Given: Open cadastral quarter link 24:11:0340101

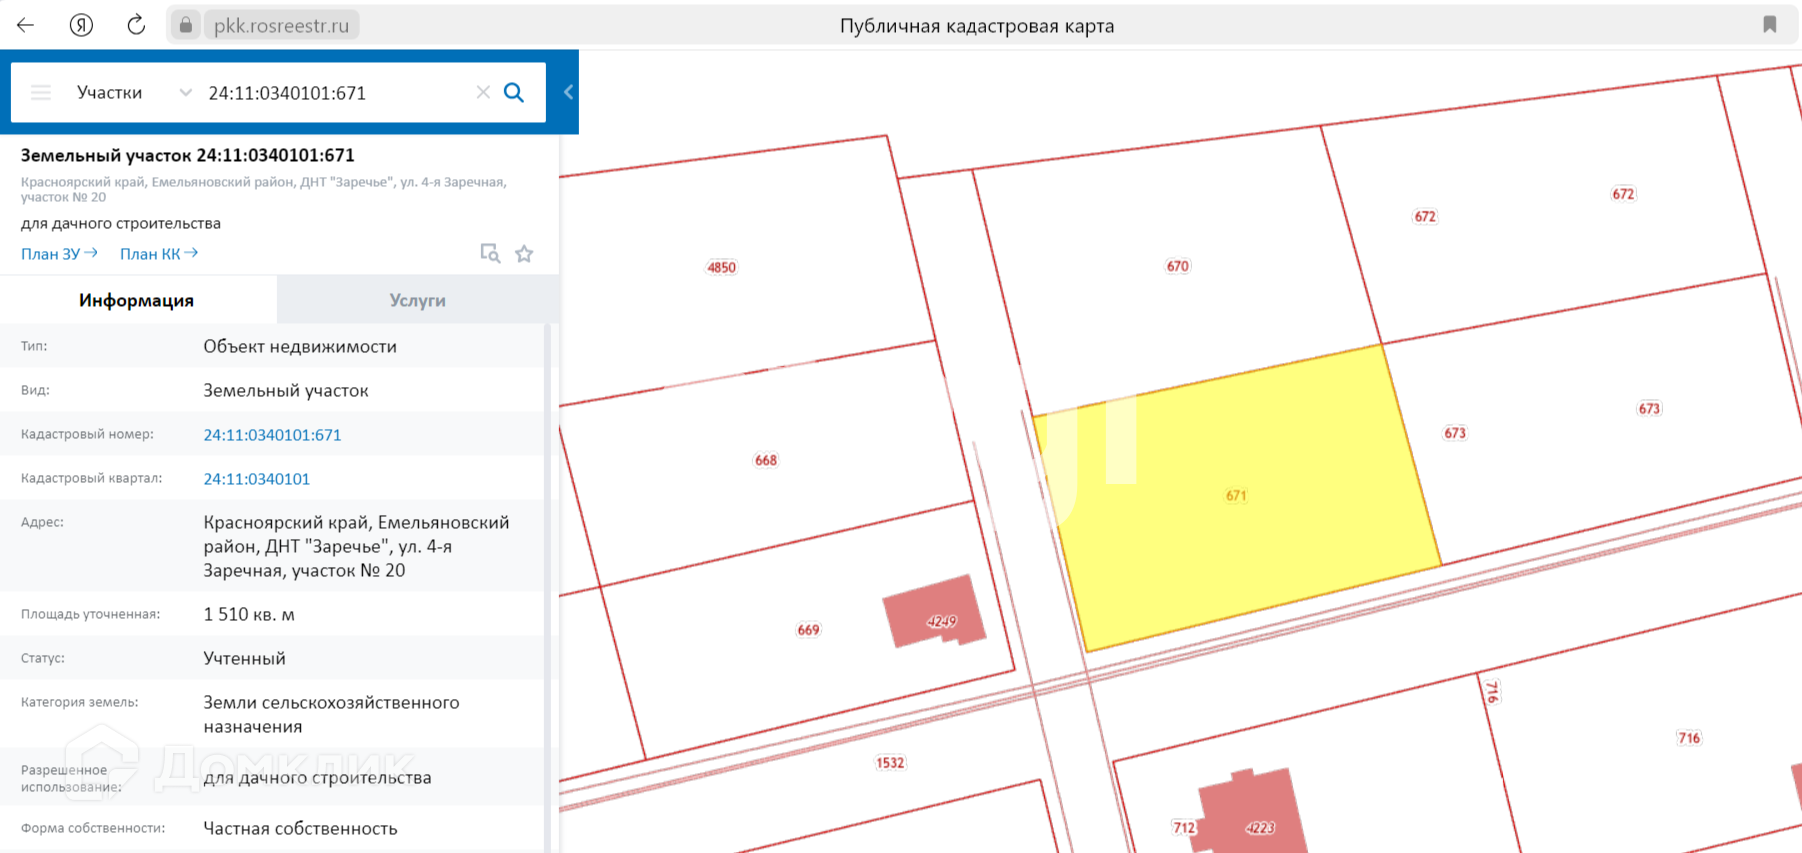Looking at the screenshot, I should [x=257, y=479].
